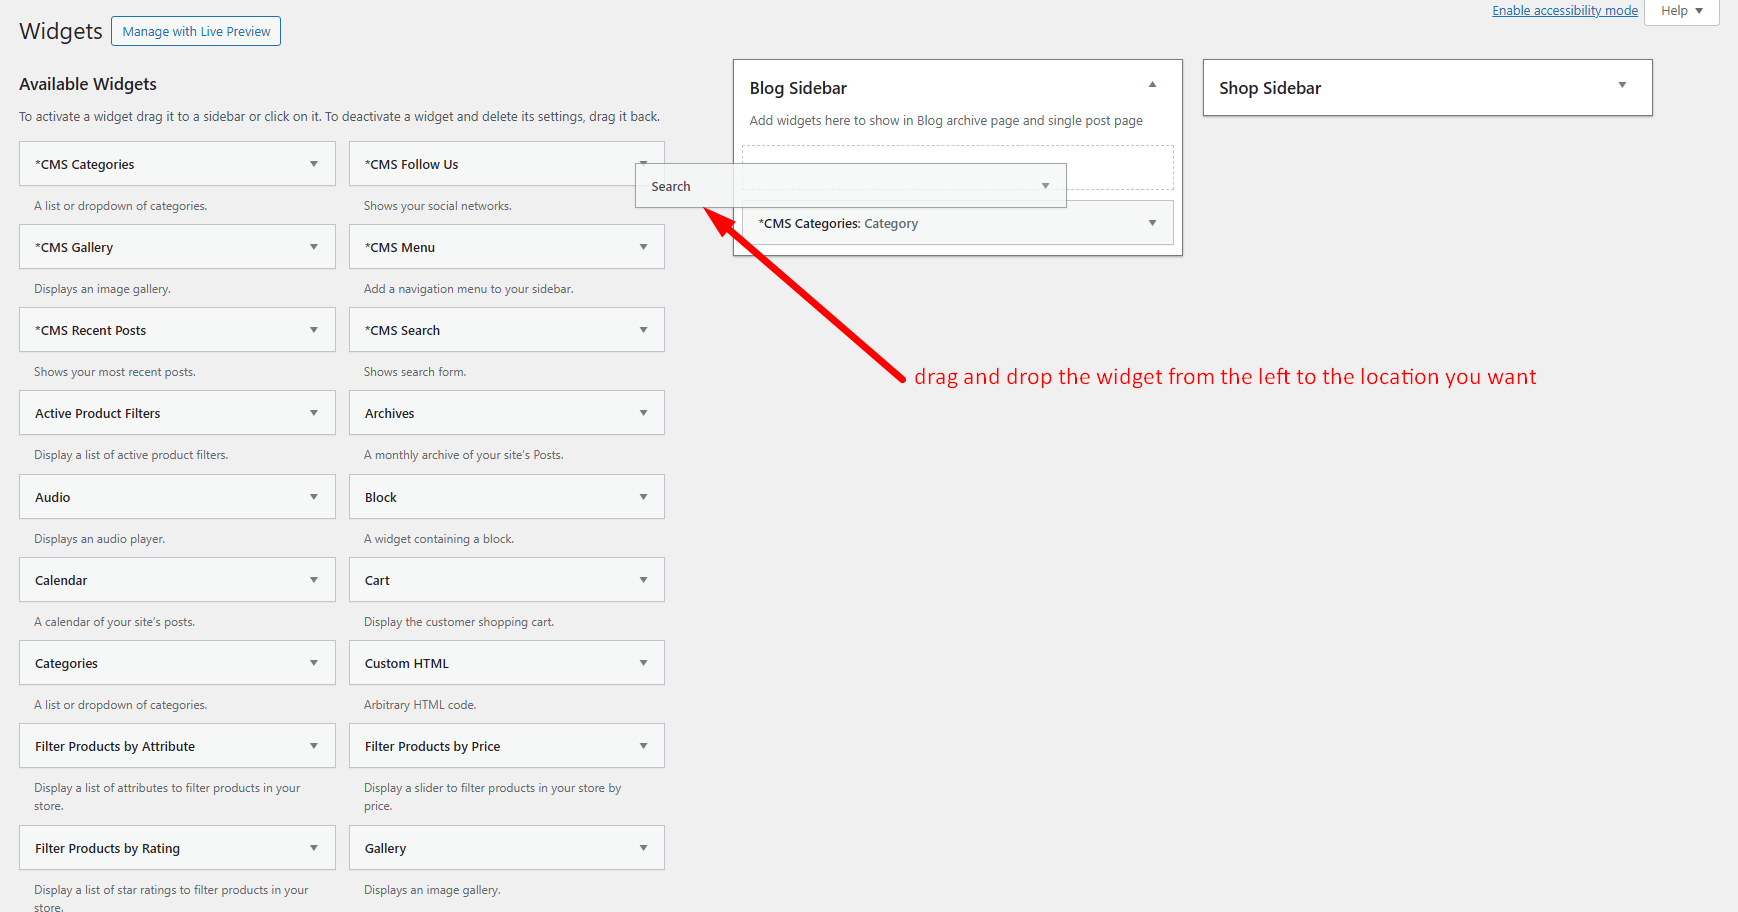
Task: Expand the *CMS Search widget arrow
Action: (x=644, y=330)
